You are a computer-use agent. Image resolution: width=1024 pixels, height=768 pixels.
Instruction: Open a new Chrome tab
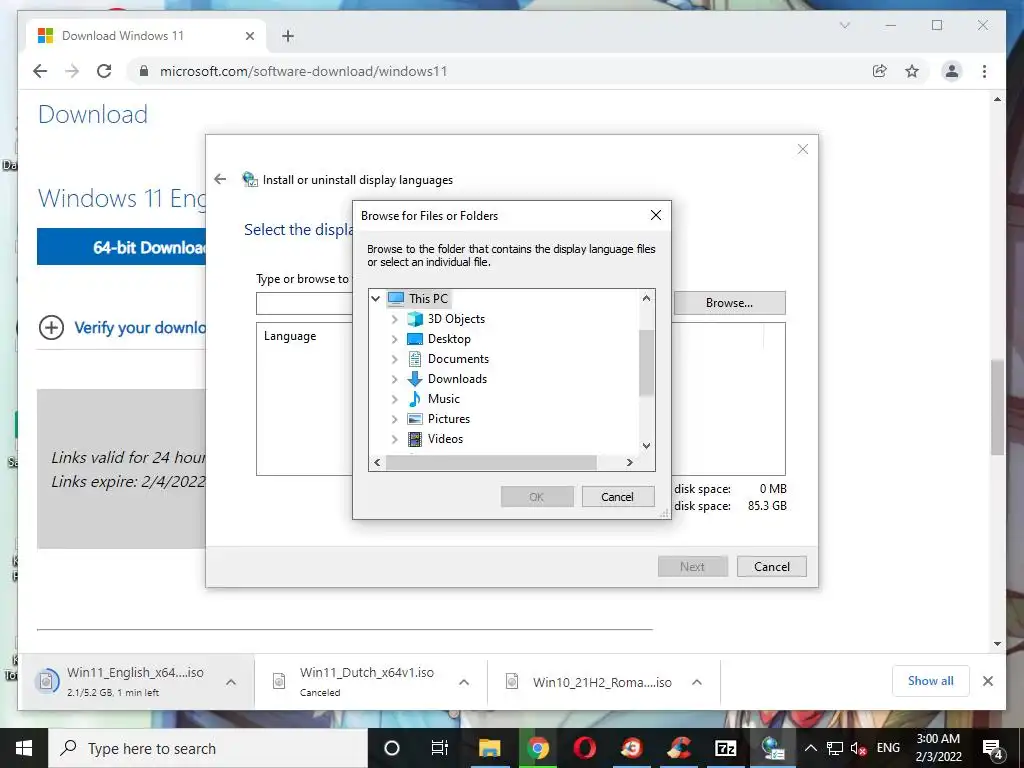[x=287, y=36]
